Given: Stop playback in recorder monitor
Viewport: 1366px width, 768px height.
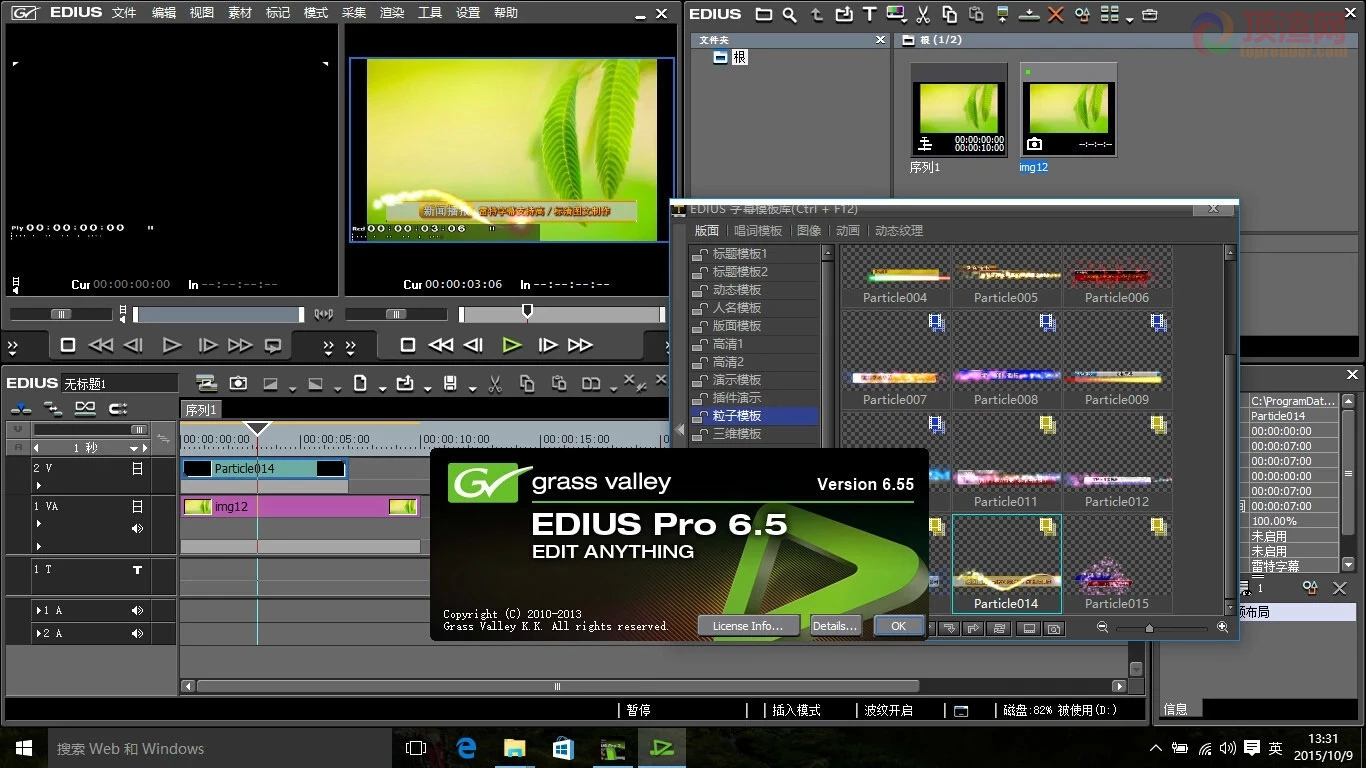Looking at the screenshot, I should [x=407, y=345].
